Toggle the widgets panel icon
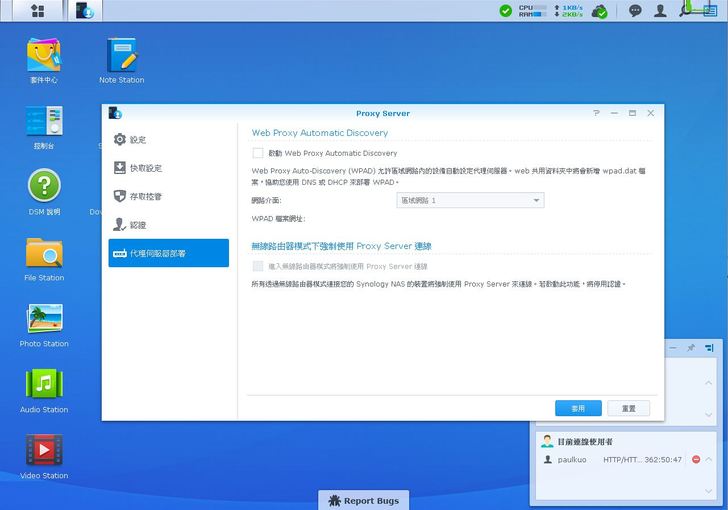728x510 pixels. [x=710, y=11]
